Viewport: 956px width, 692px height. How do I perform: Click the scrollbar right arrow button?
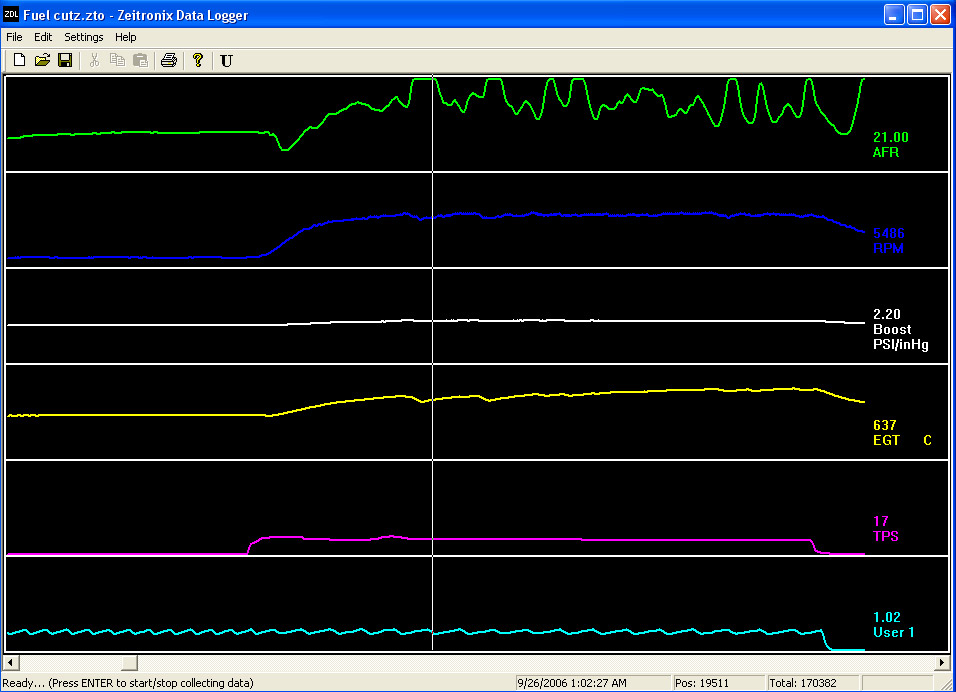(x=941, y=663)
